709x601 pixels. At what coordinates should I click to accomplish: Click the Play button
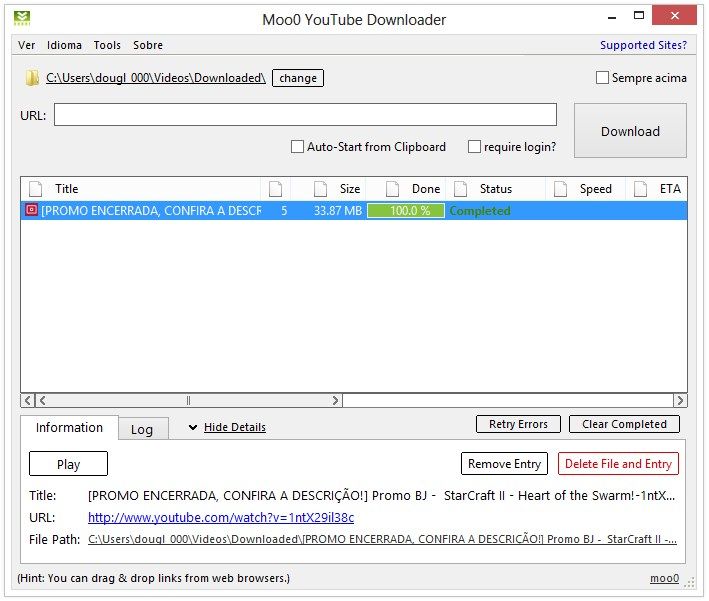tap(68, 464)
